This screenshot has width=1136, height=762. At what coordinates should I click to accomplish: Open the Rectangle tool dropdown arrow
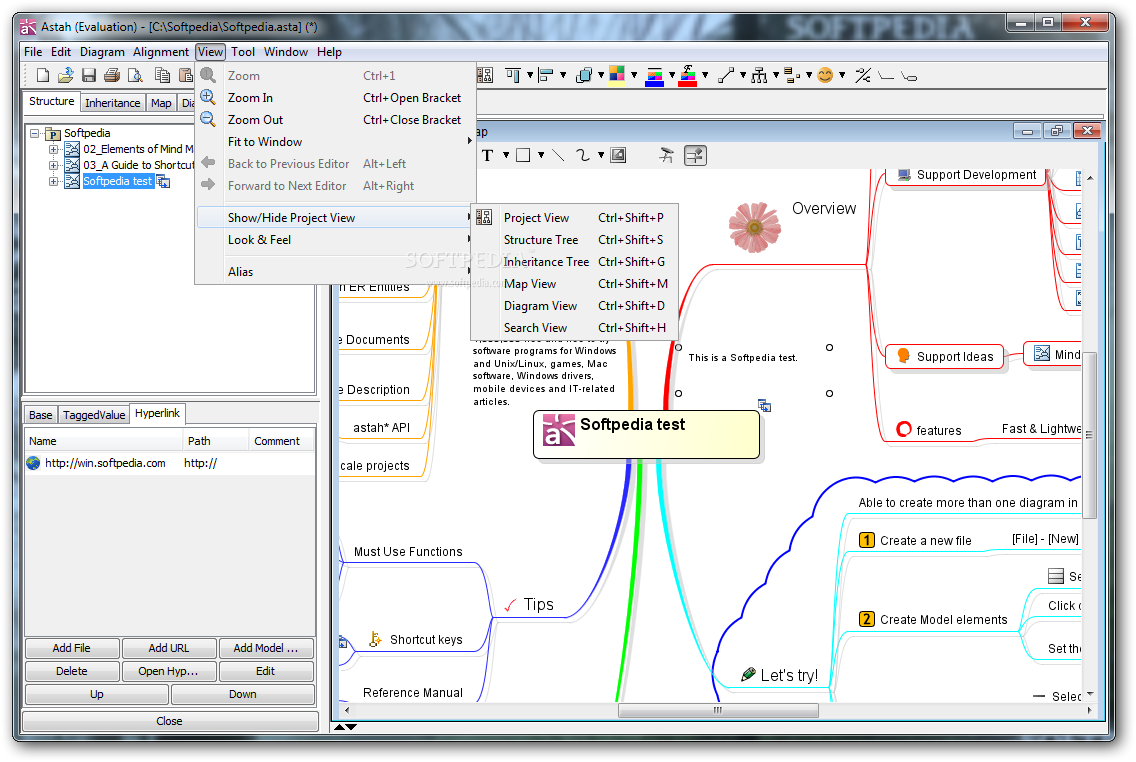(x=541, y=155)
